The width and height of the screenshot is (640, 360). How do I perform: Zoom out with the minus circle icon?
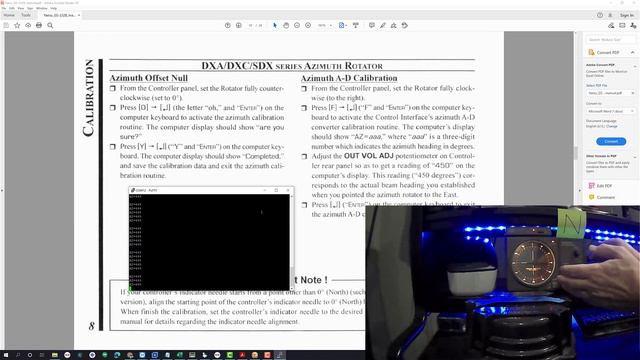pos(297,25)
